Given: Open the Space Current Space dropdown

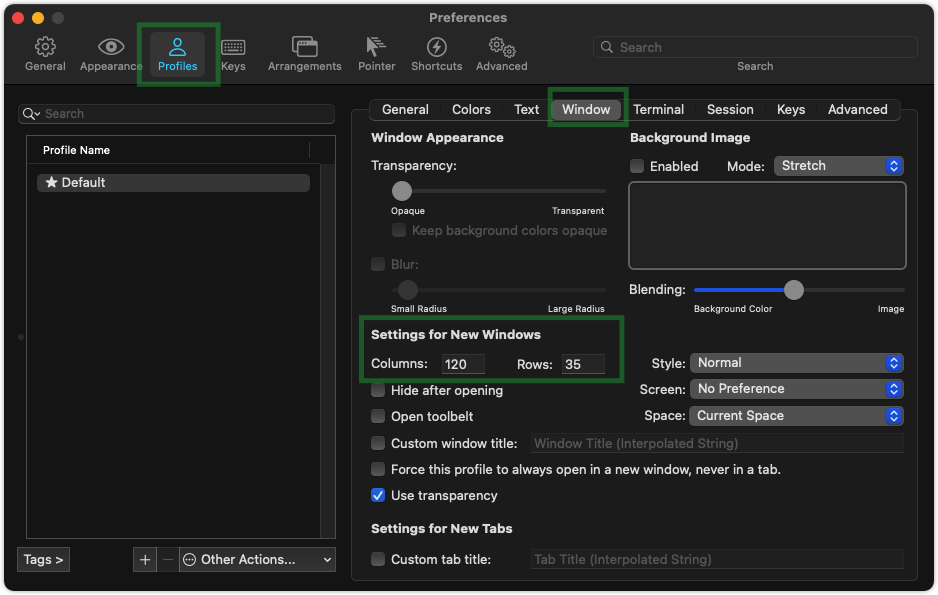Looking at the screenshot, I should pyautogui.click(x=797, y=416).
